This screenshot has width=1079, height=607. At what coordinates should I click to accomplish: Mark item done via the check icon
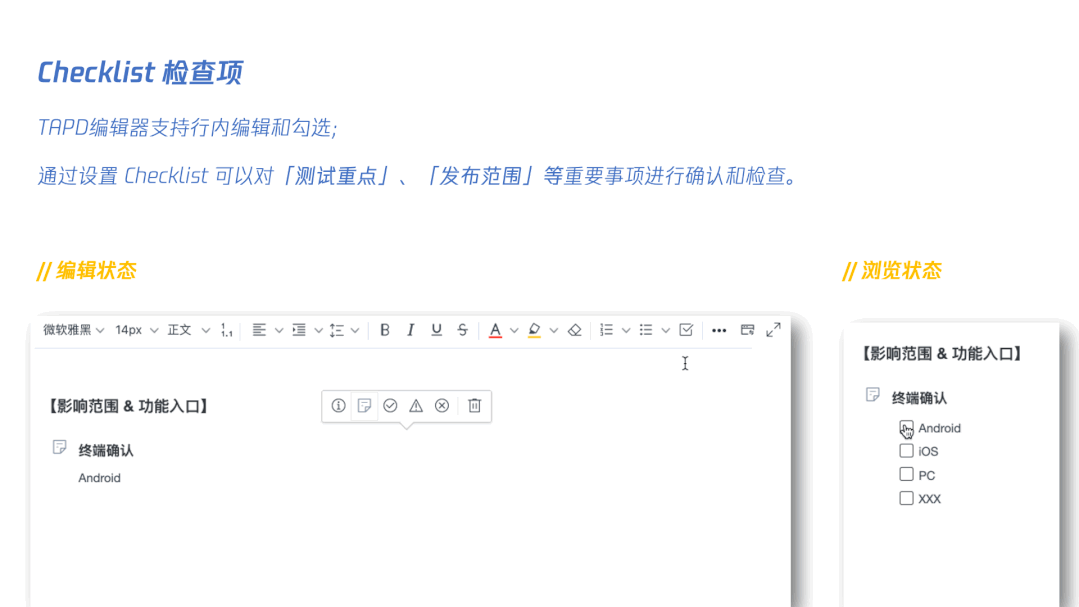click(x=390, y=406)
